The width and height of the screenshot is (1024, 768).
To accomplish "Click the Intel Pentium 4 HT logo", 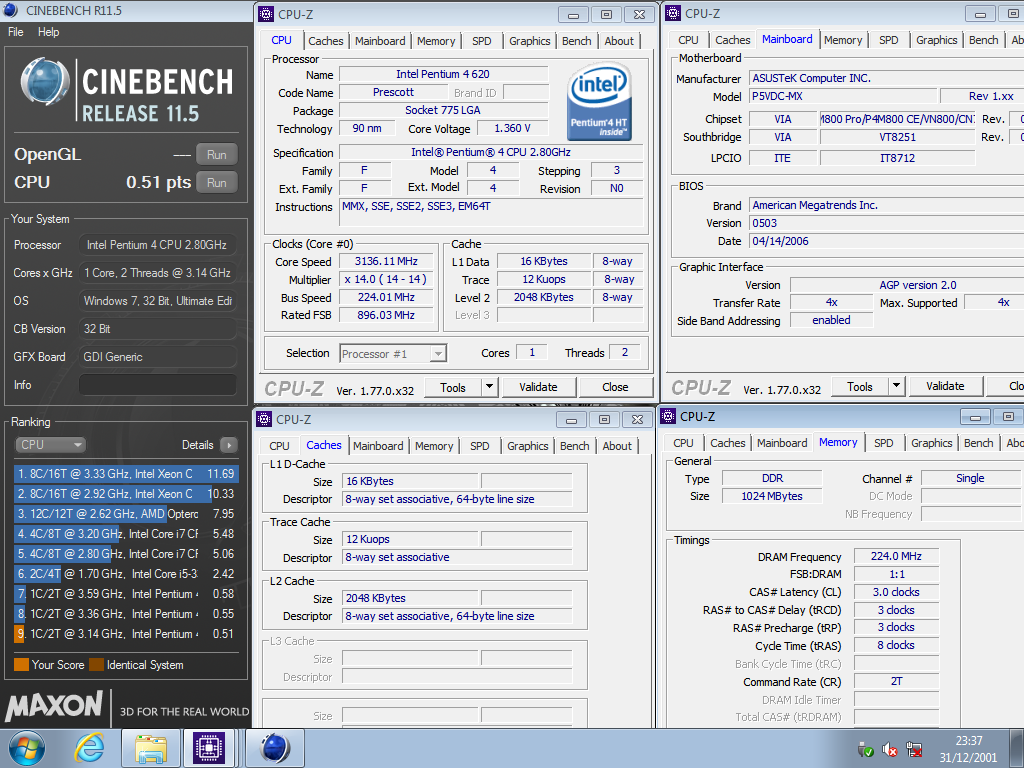I will pos(599,102).
